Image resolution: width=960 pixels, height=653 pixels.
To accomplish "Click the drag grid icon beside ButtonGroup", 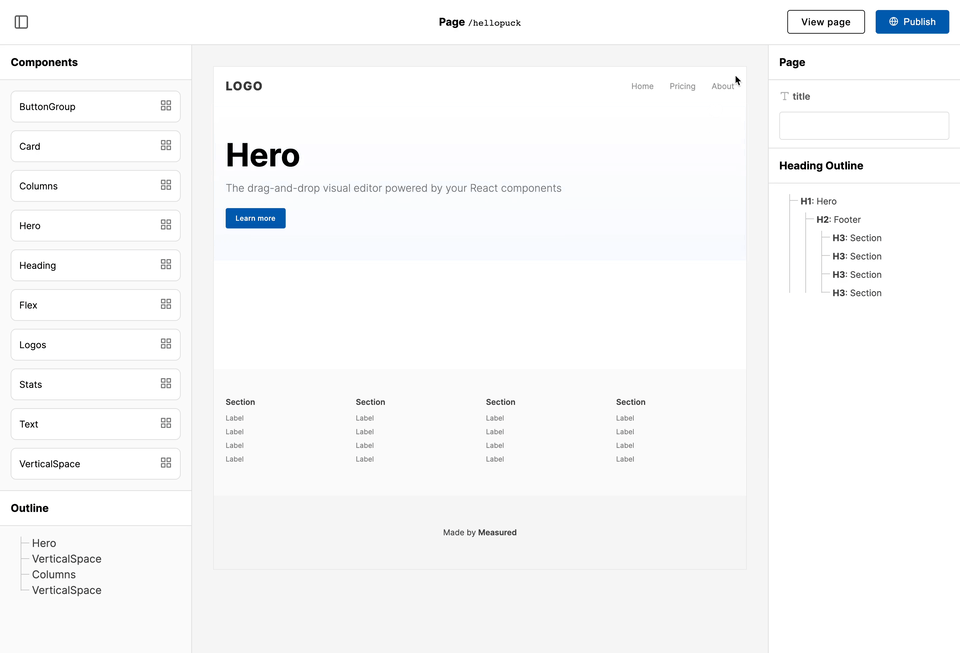I will point(166,106).
